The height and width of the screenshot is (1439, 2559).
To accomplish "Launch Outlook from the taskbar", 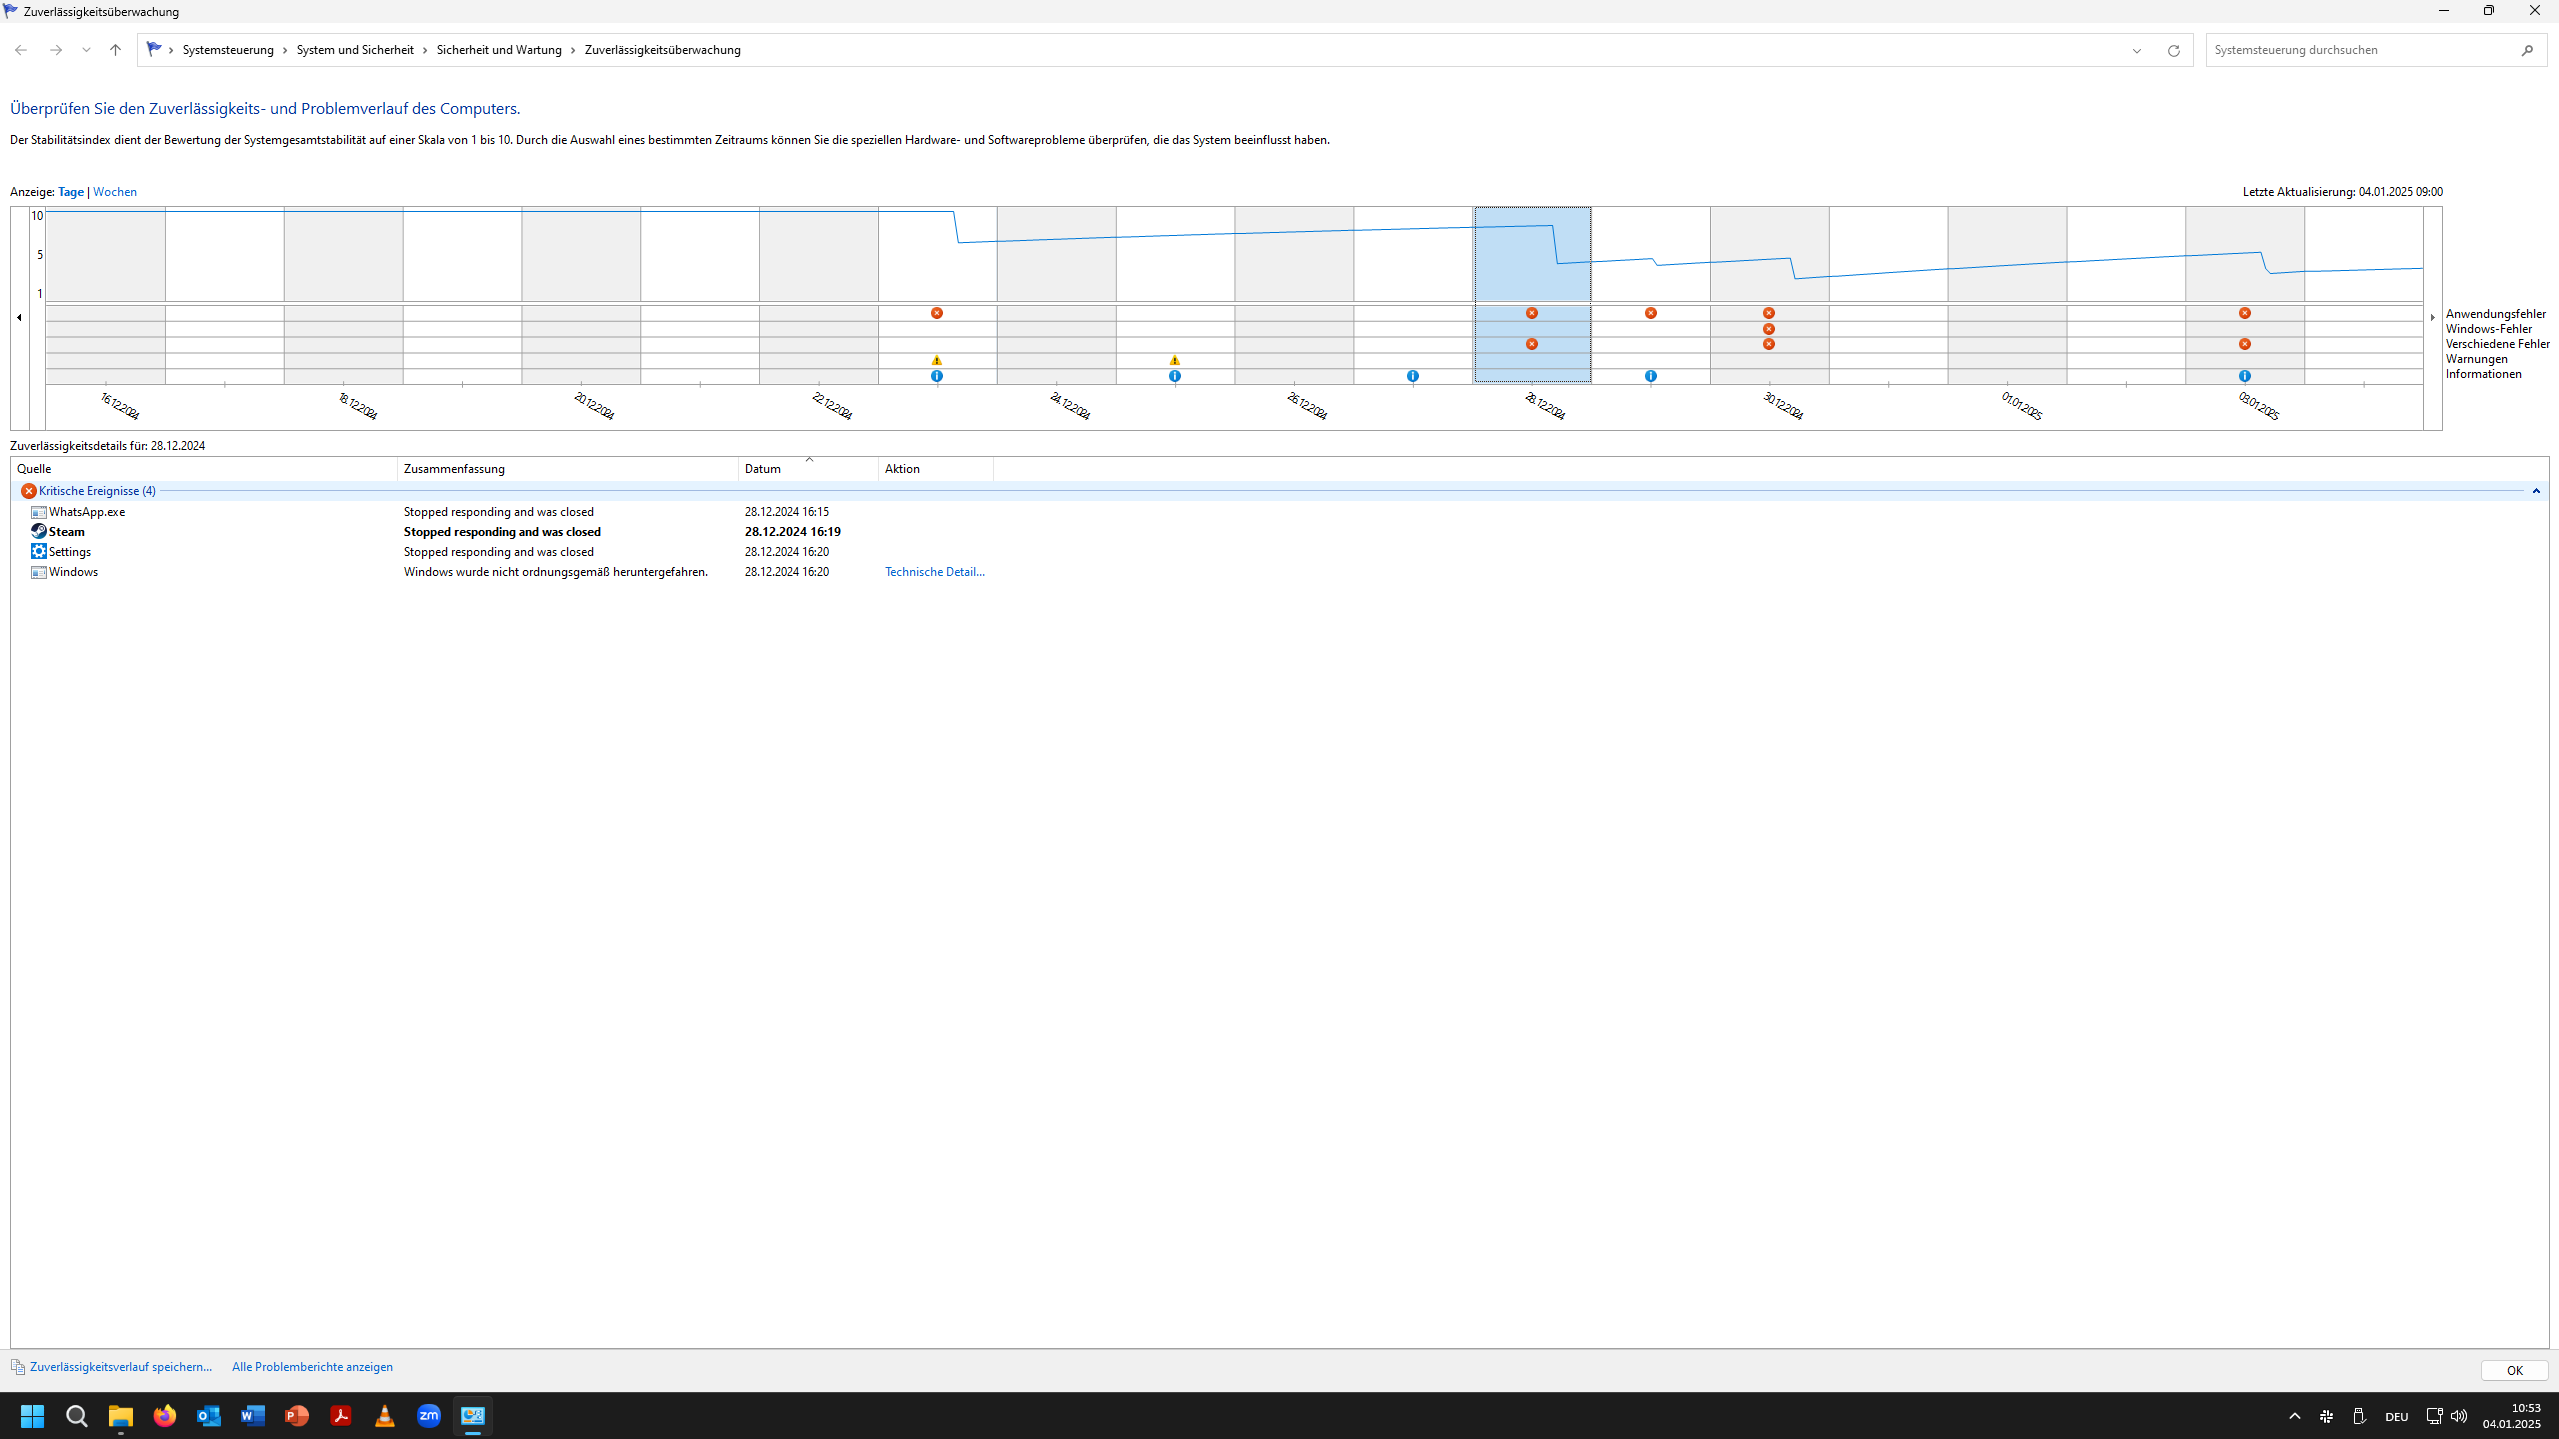I will point(208,1416).
